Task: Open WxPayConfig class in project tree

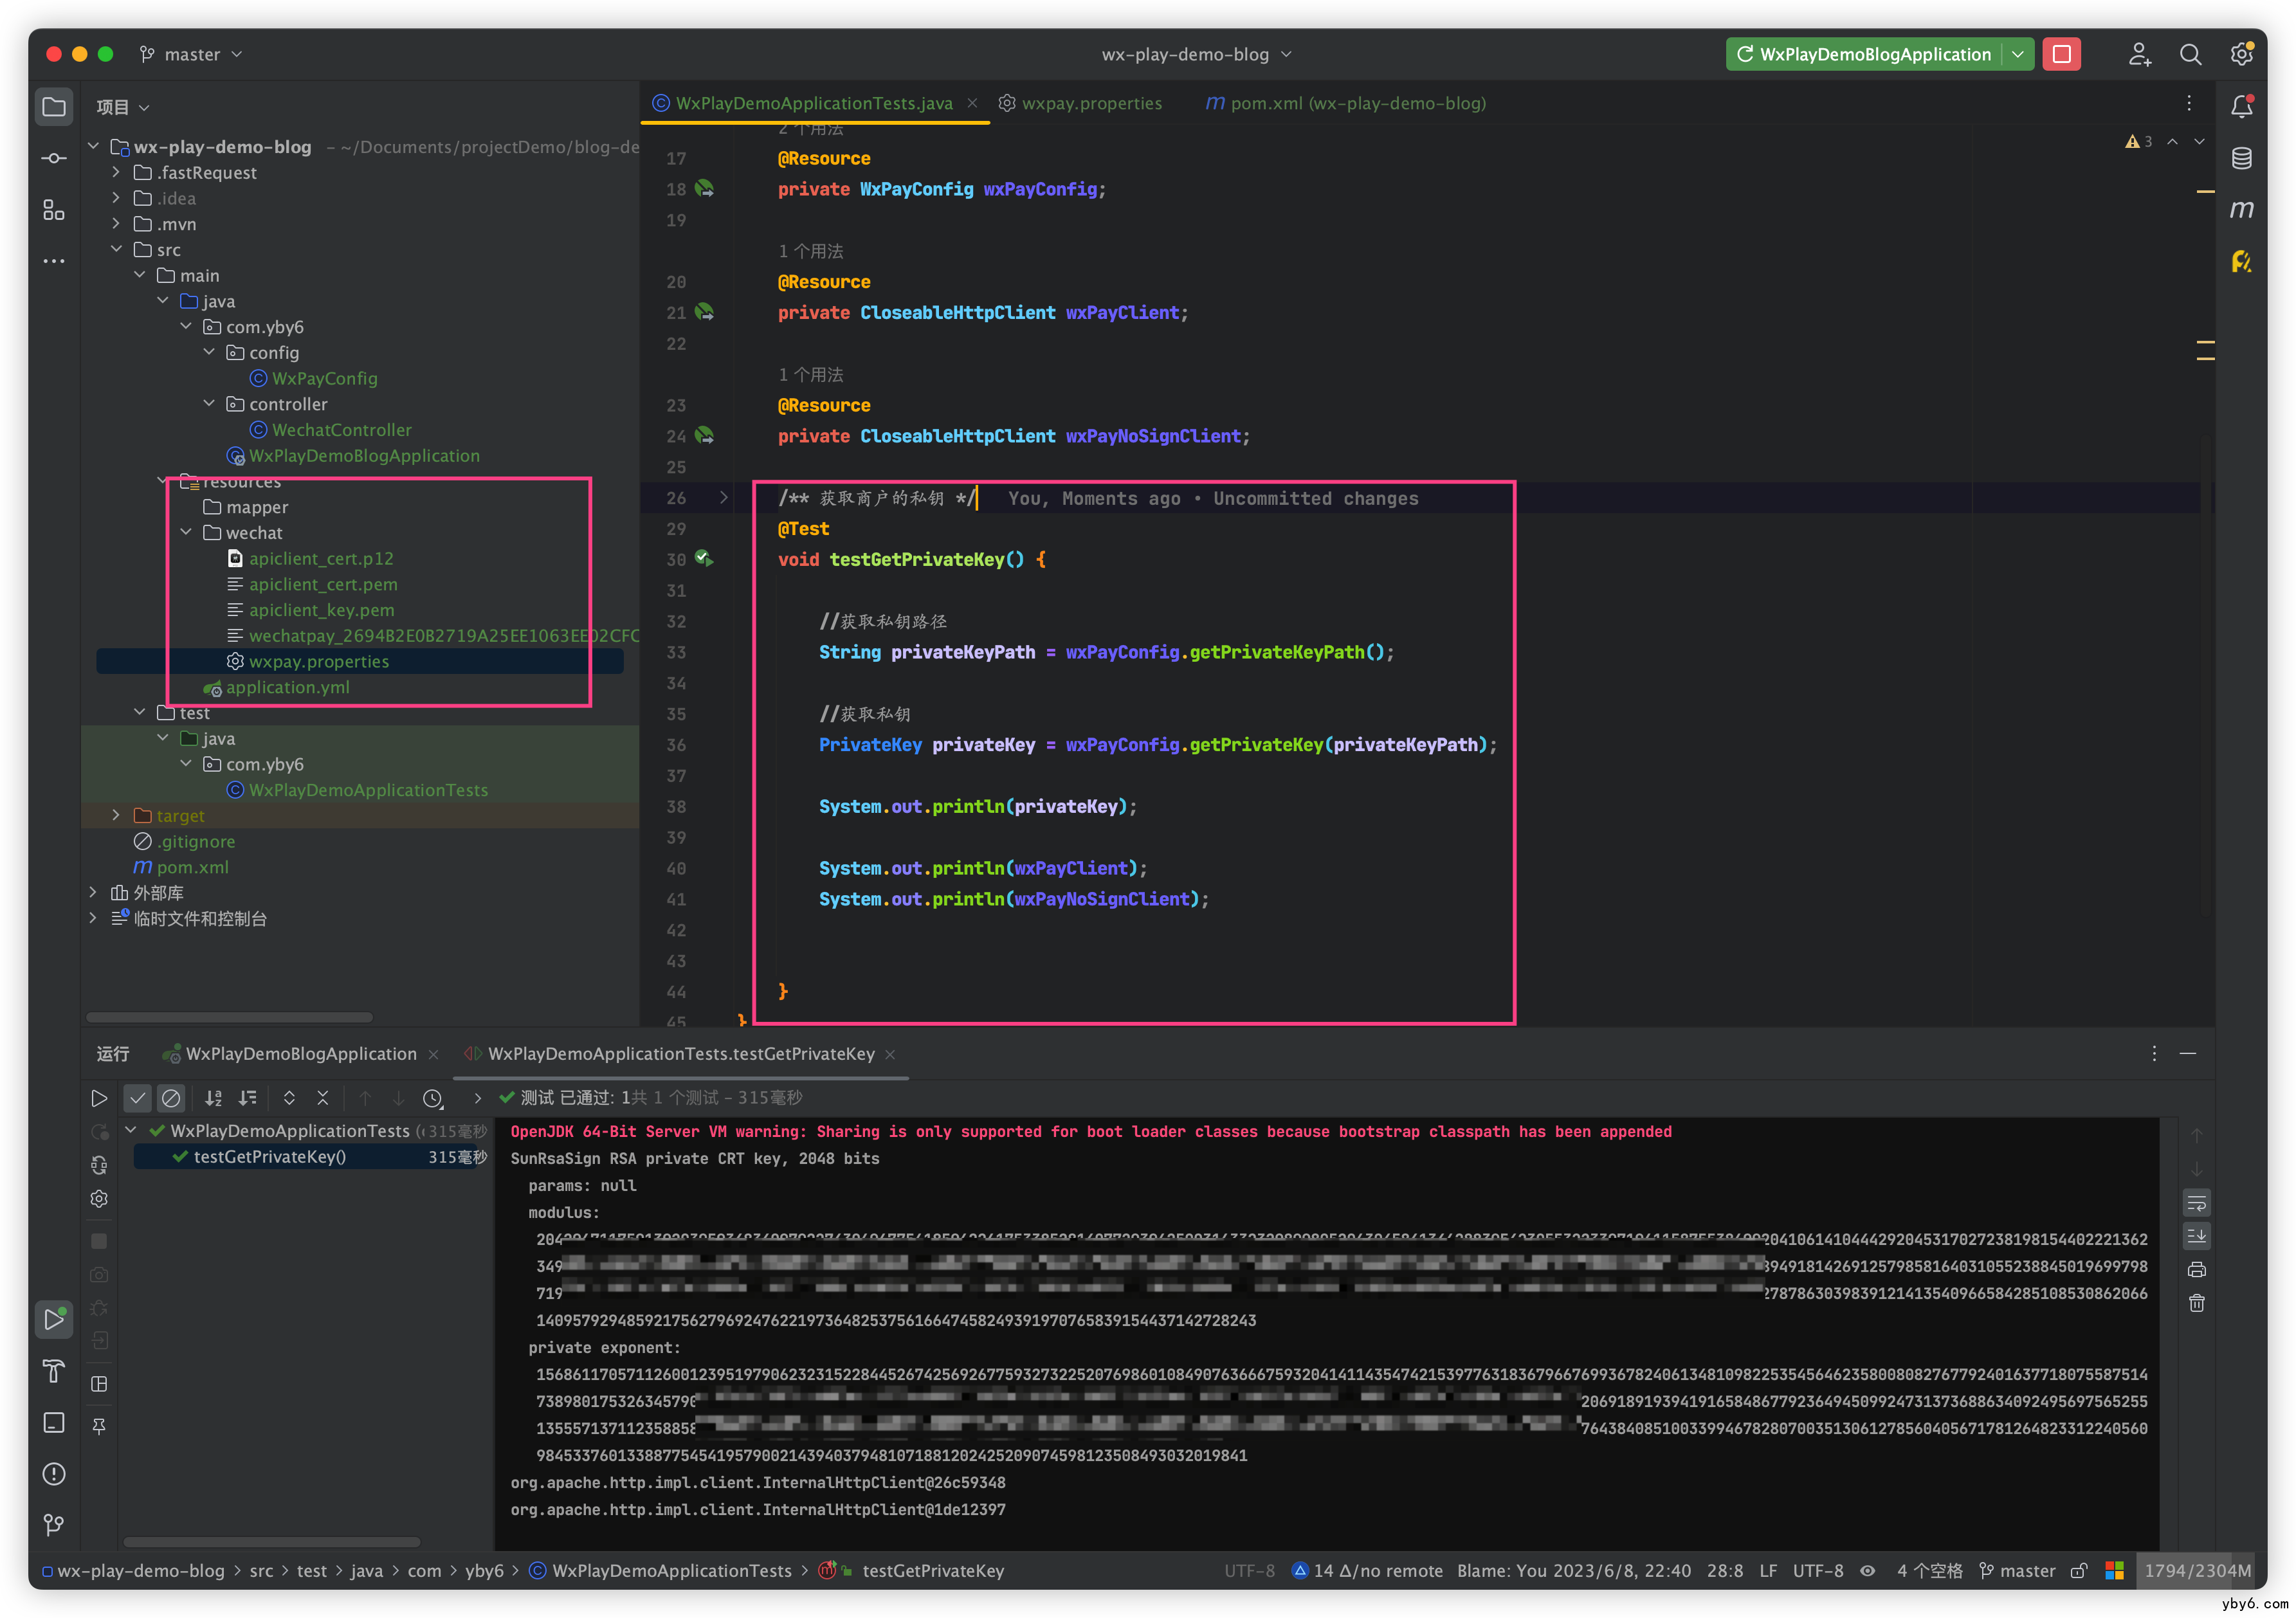Action: 324,378
